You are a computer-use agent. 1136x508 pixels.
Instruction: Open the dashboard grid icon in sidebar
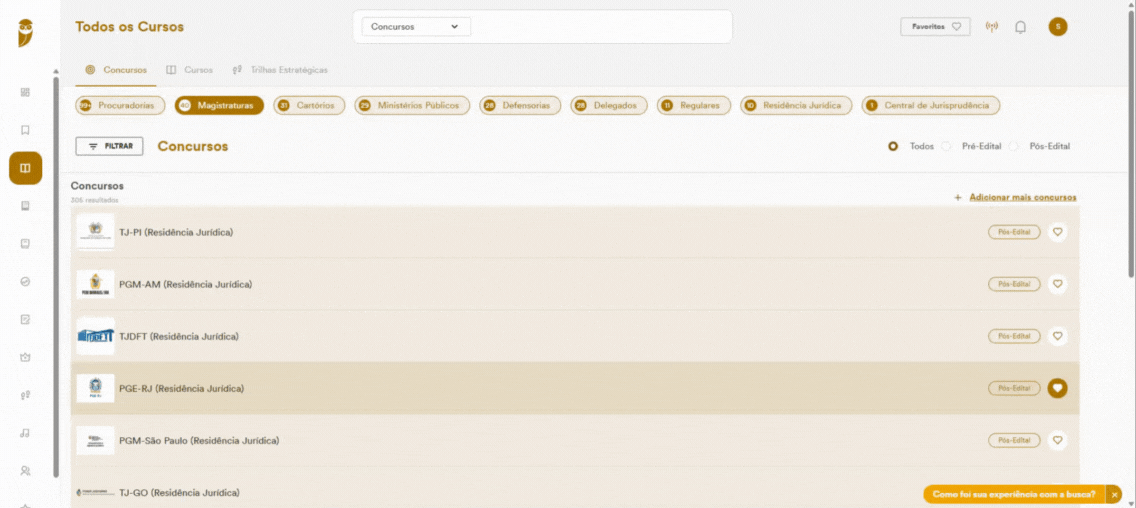point(25,93)
